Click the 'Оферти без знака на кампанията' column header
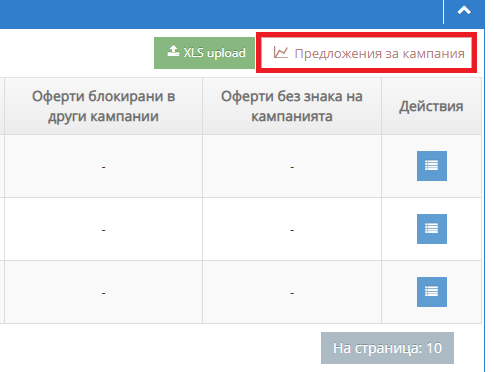The width and height of the screenshot is (494, 372). (x=292, y=106)
